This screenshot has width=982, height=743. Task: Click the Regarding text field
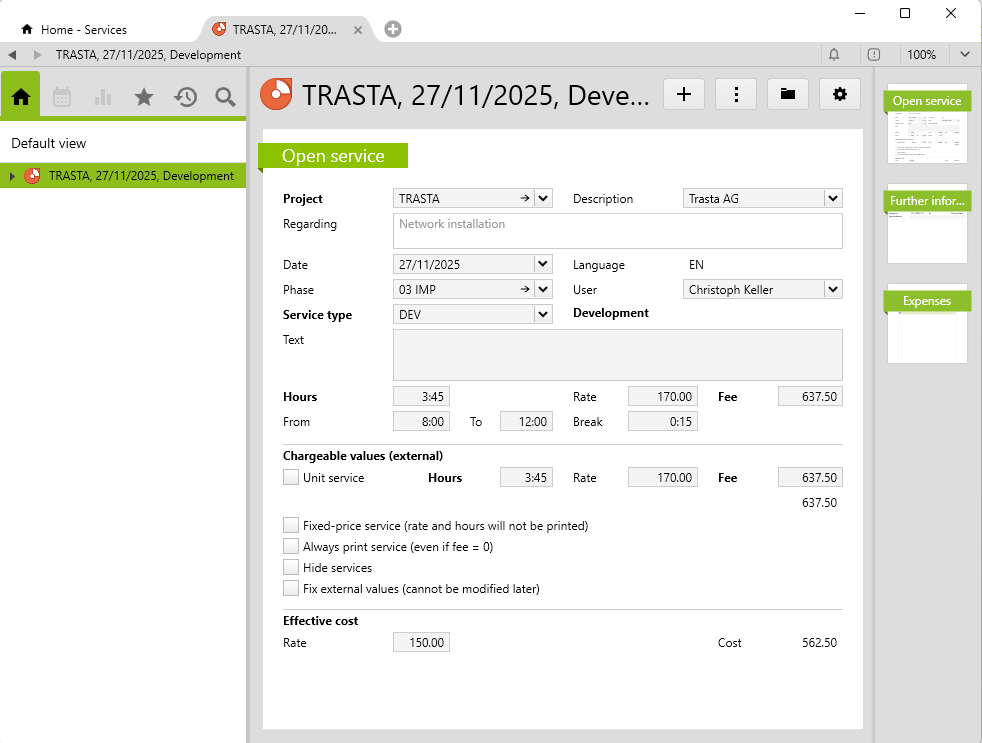[x=617, y=230]
